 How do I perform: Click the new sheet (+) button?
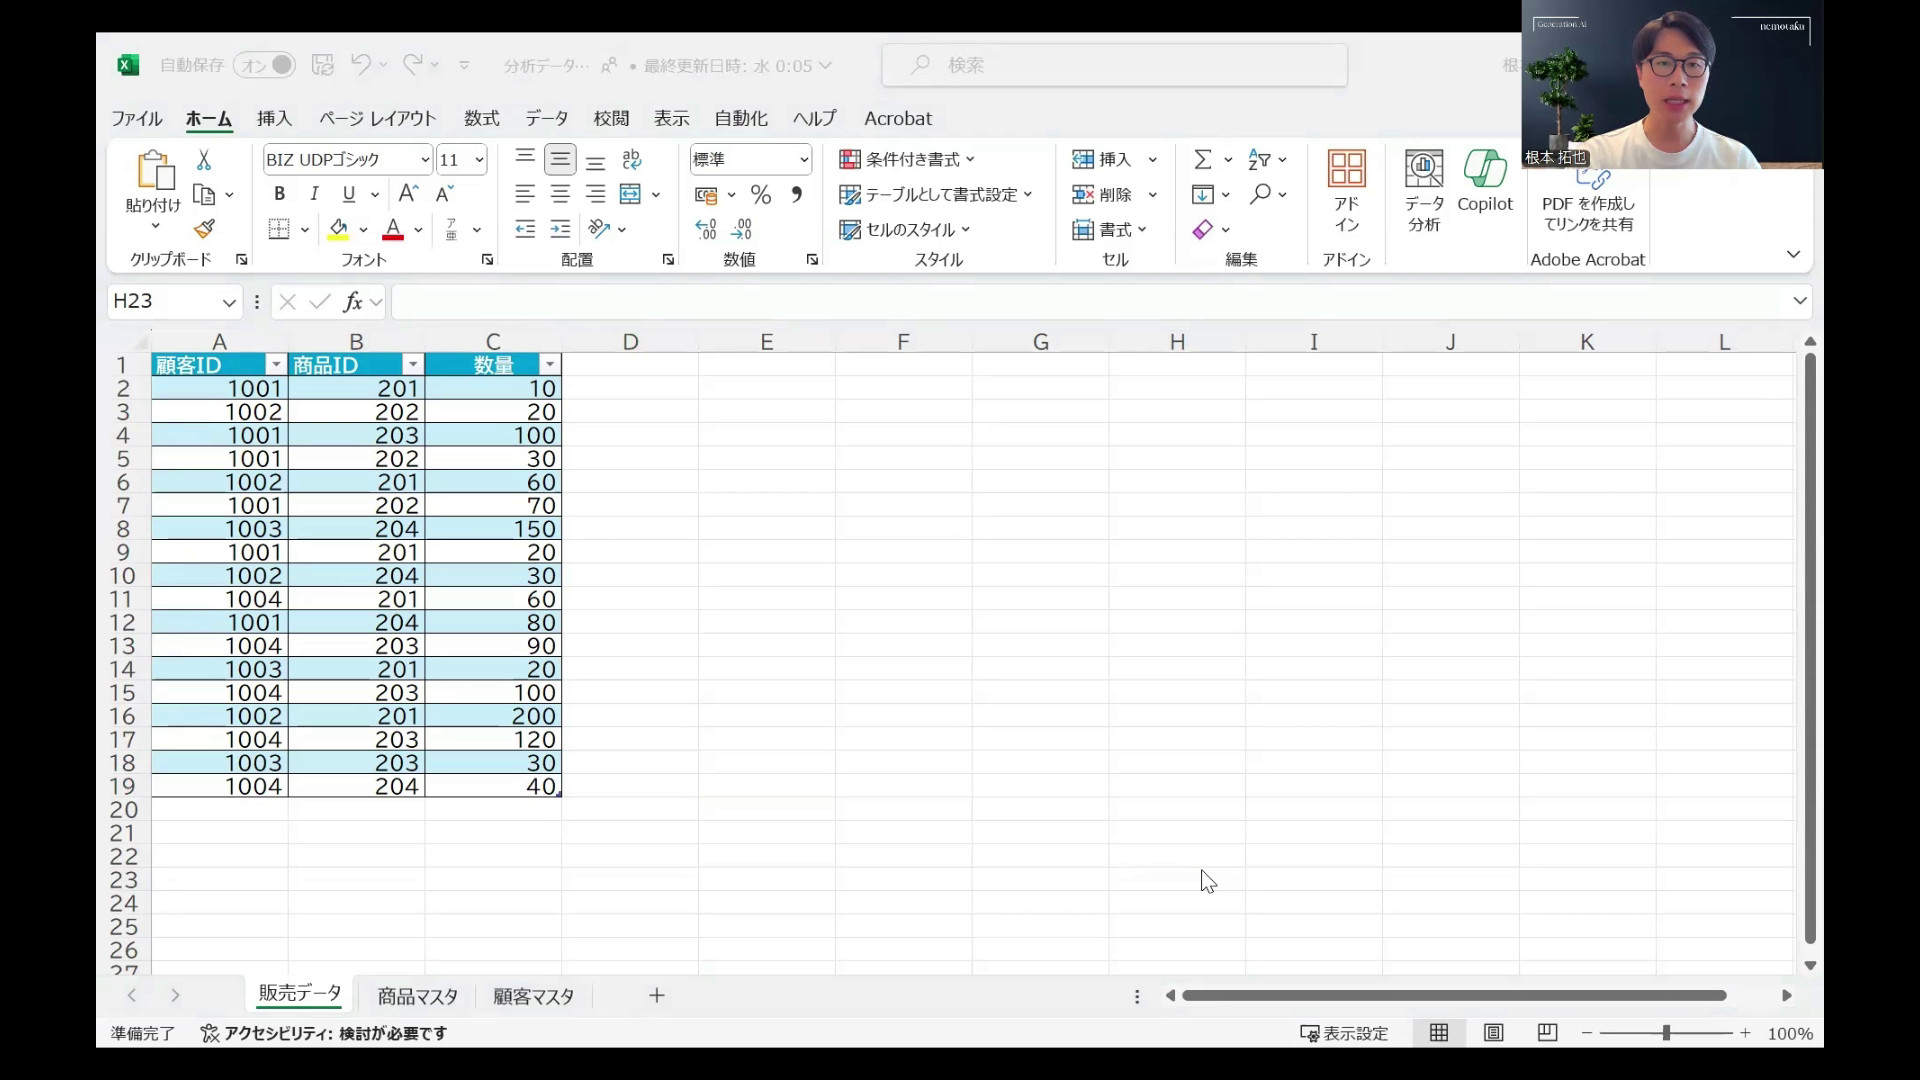[x=656, y=995]
